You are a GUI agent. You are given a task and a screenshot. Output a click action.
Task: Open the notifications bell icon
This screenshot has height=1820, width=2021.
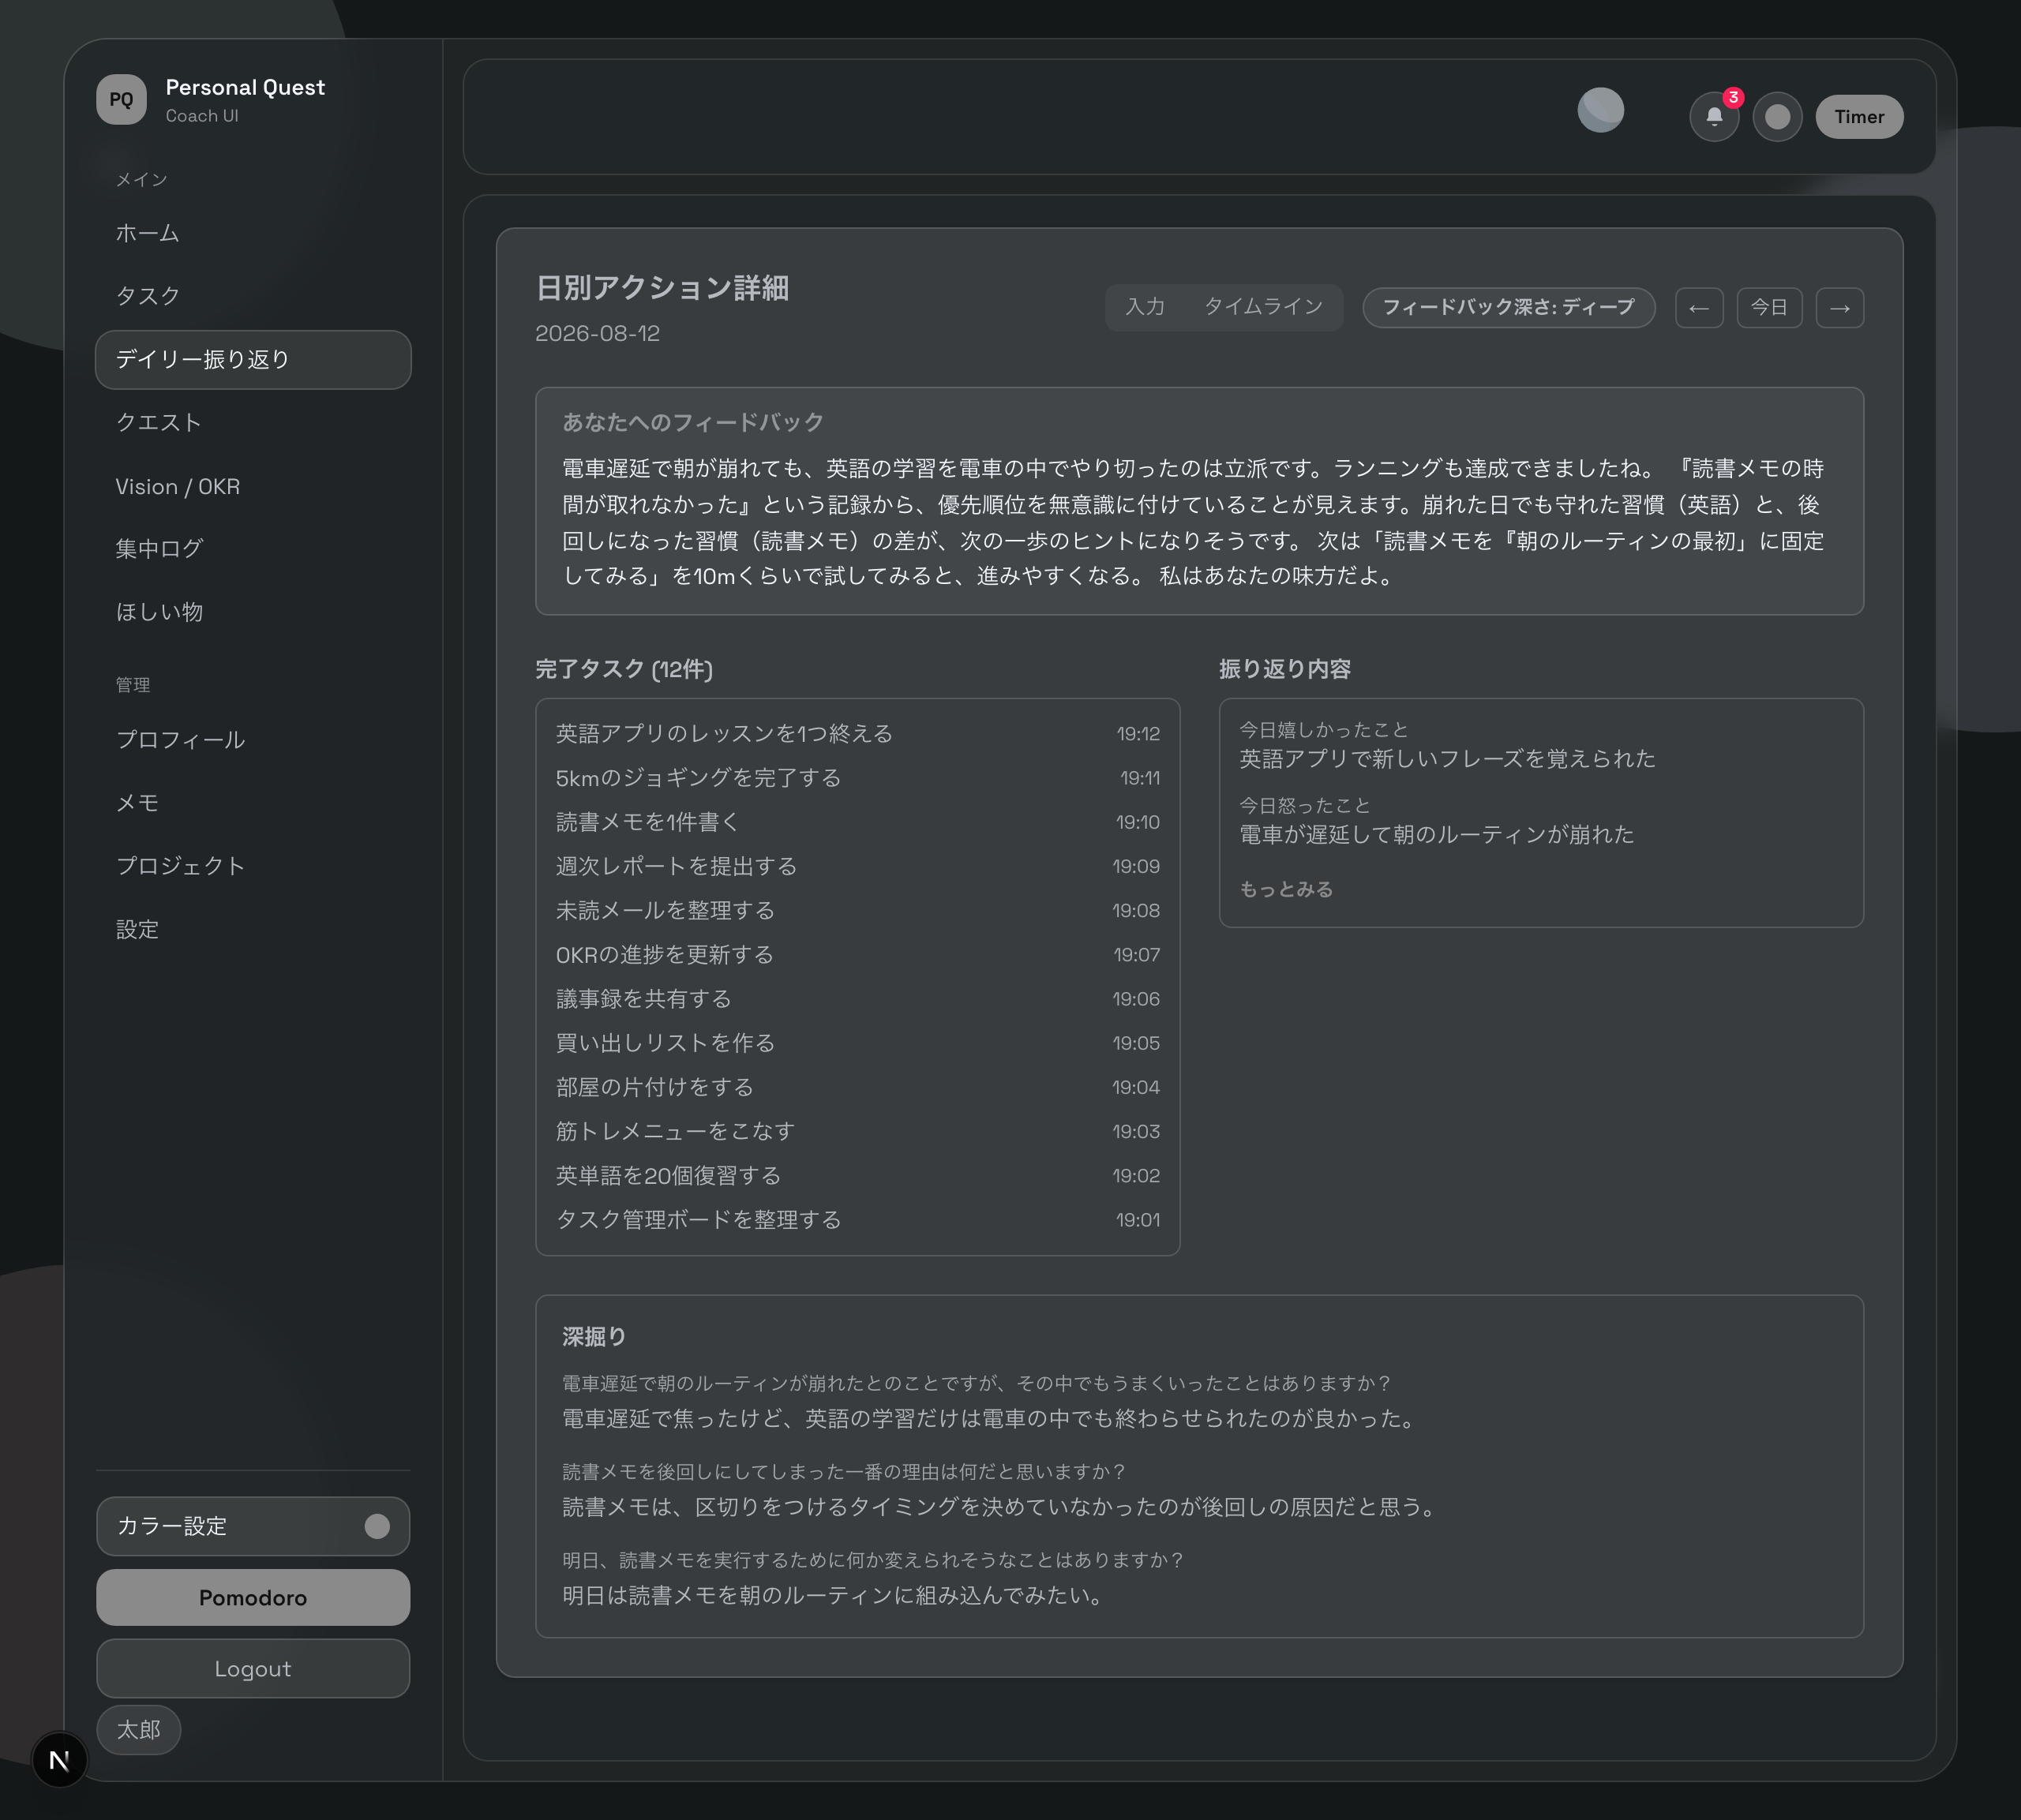(x=1714, y=117)
